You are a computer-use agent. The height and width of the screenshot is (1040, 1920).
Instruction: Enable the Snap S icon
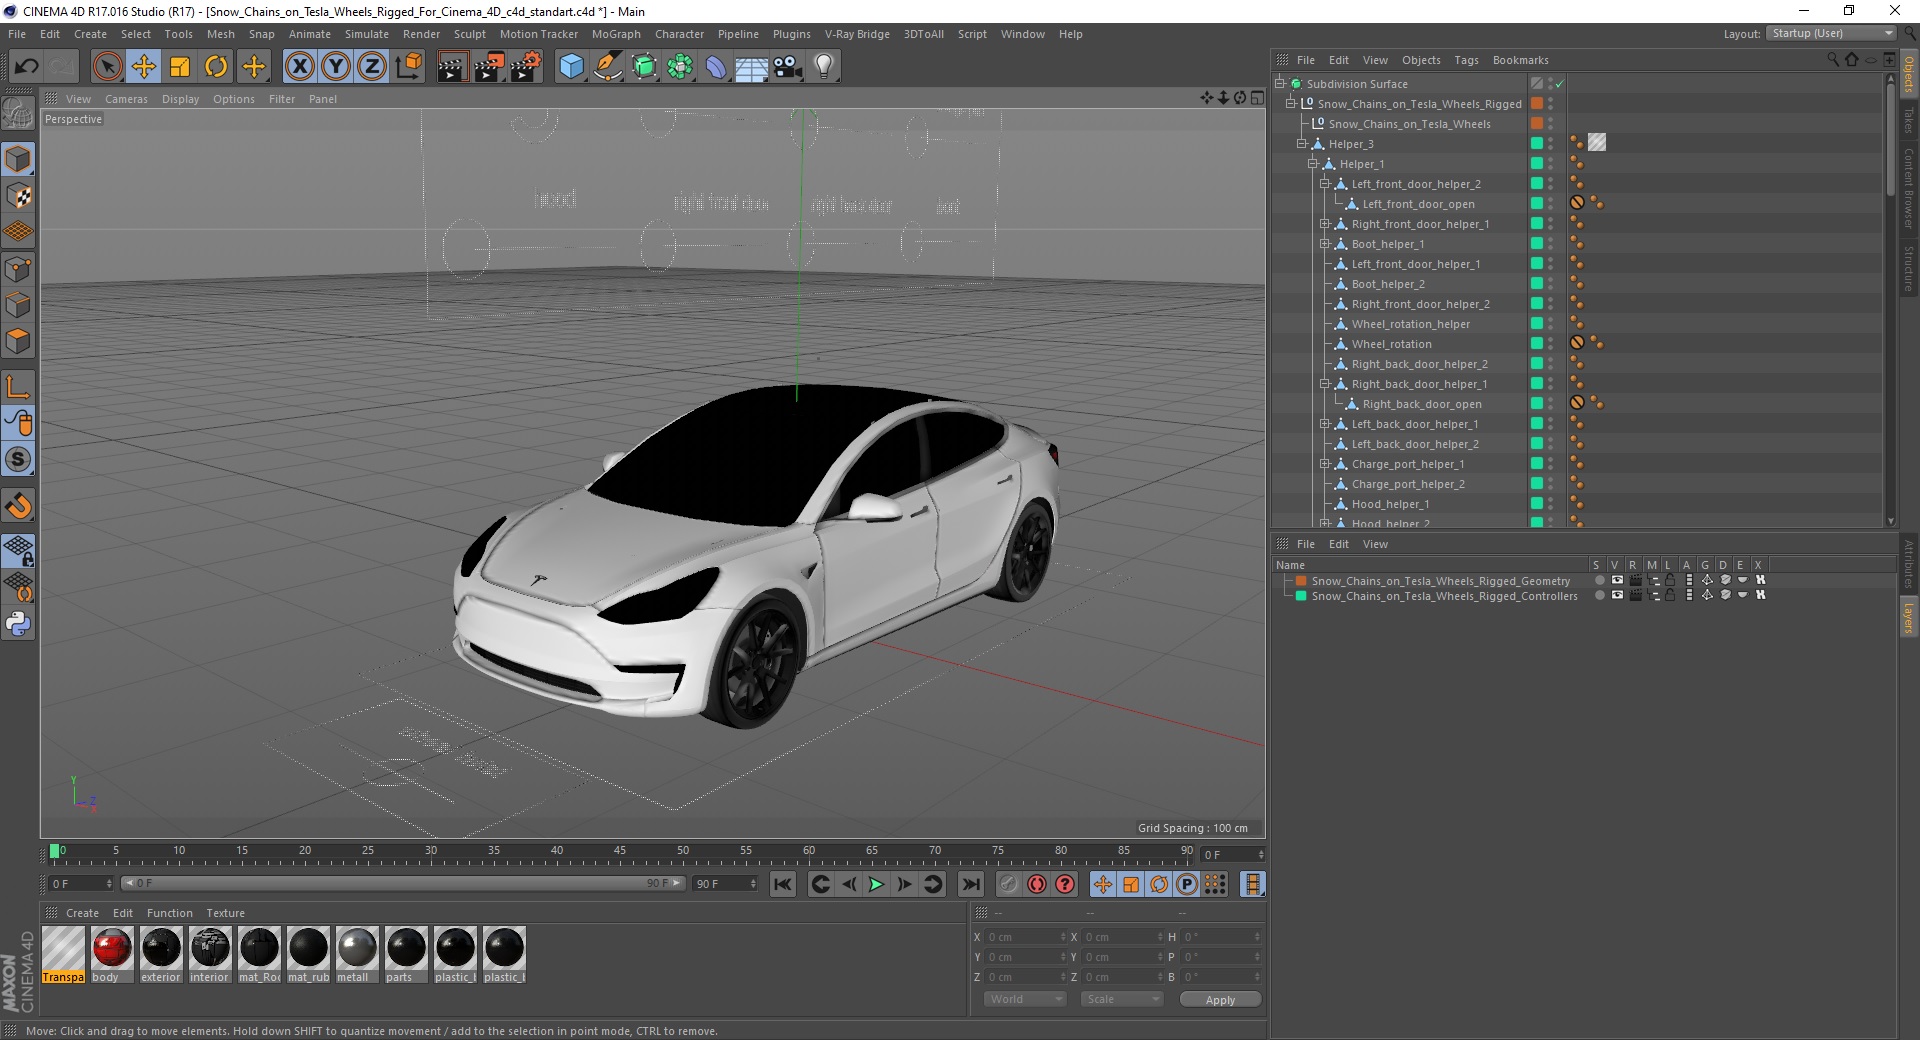(x=18, y=460)
